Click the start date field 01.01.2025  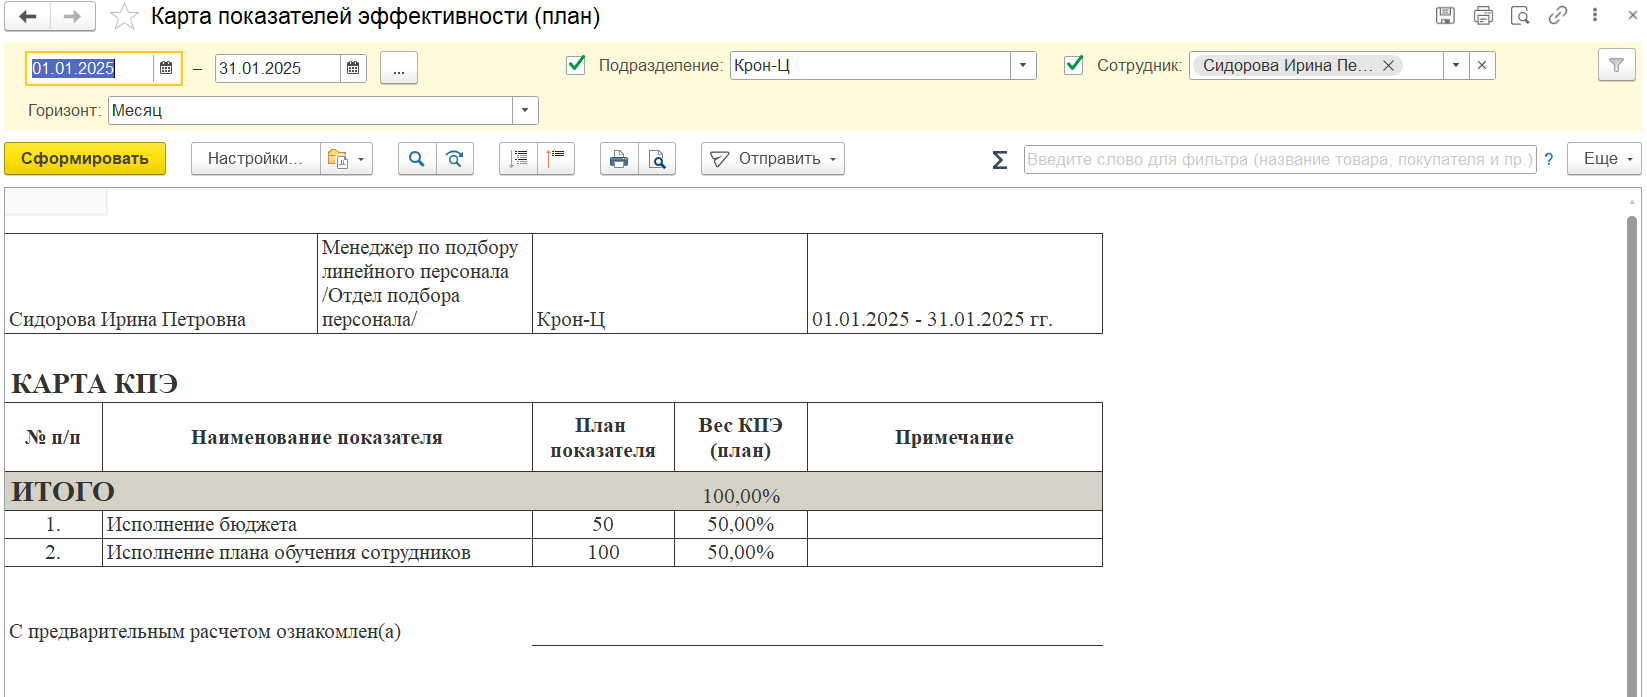click(91, 68)
